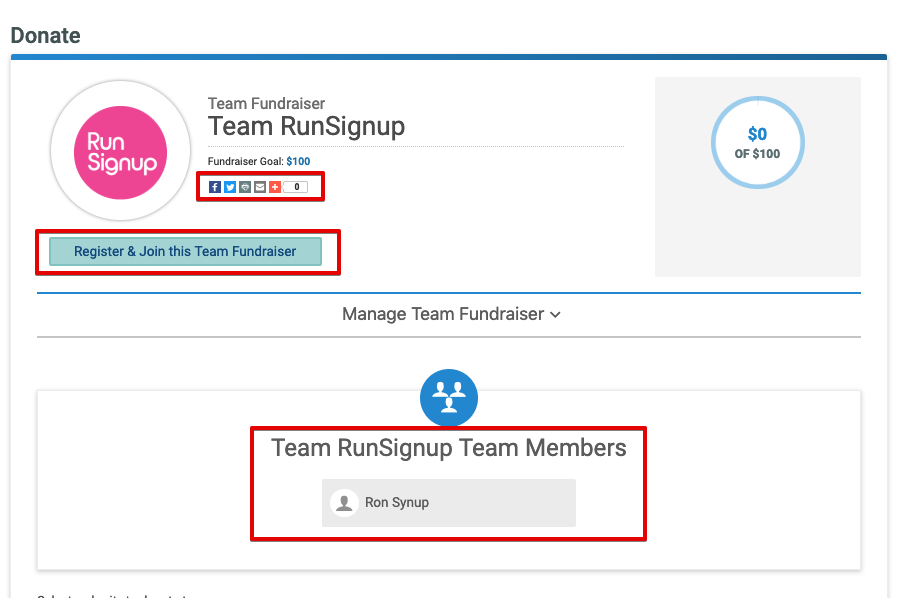Click the $0 of $100 progress ring
Viewport: 901px width, 598px height.
(x=758, y=142)
